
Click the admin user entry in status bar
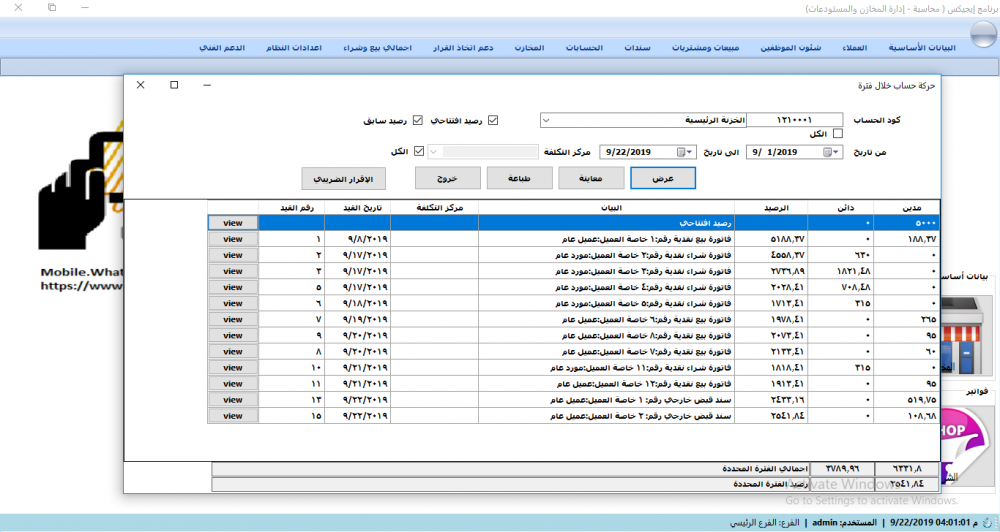(844, 522)
